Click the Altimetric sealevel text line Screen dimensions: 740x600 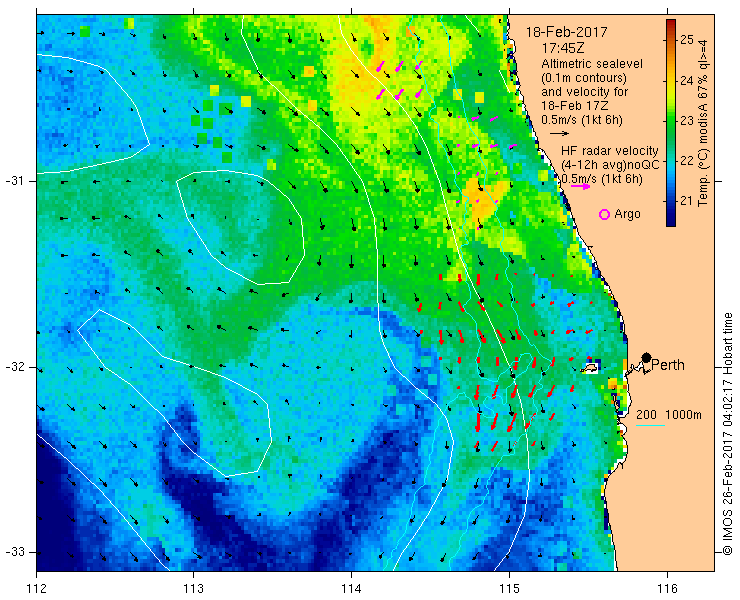coord(592,64)
